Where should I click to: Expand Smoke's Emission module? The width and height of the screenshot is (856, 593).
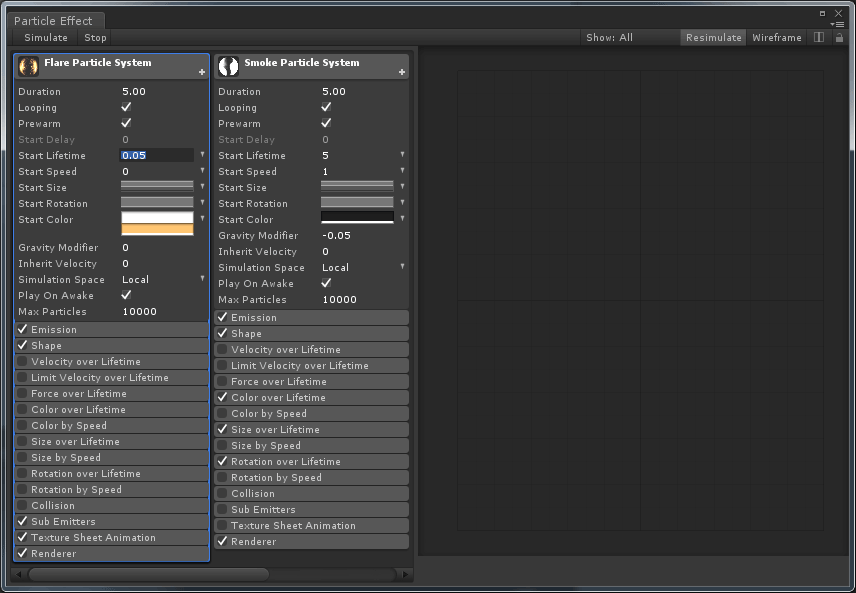point(312,317)
